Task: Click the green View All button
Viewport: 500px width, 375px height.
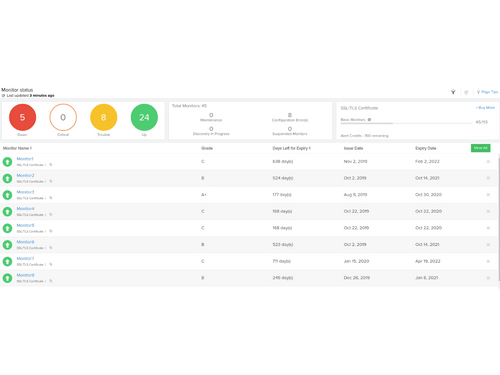Action: 480,148
